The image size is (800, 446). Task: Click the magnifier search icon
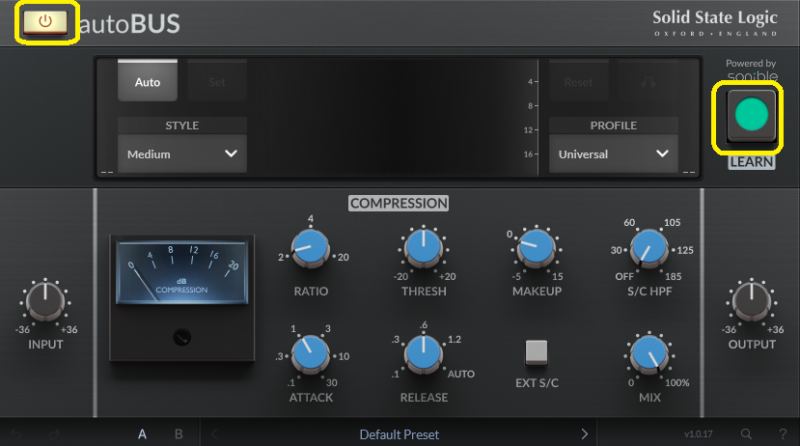click(746, 434)
